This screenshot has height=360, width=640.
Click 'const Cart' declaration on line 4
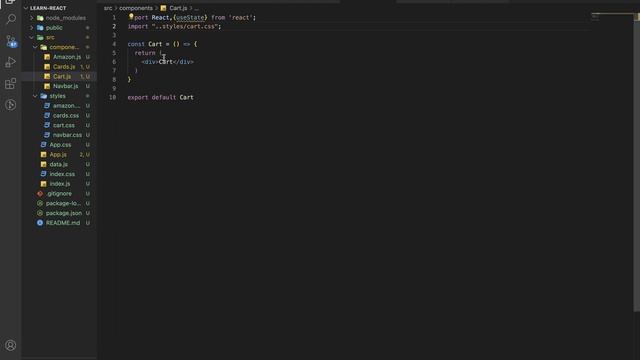[144, 44]
